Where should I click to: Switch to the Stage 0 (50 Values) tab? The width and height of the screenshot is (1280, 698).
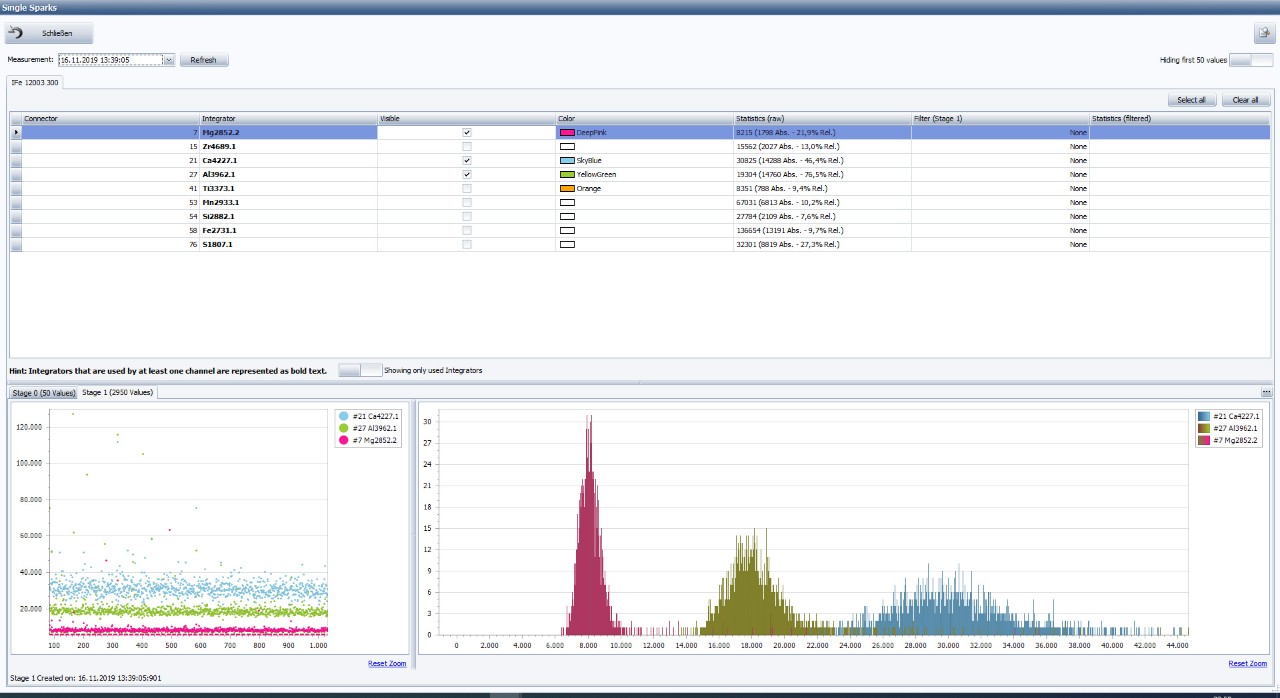point(42,393)
